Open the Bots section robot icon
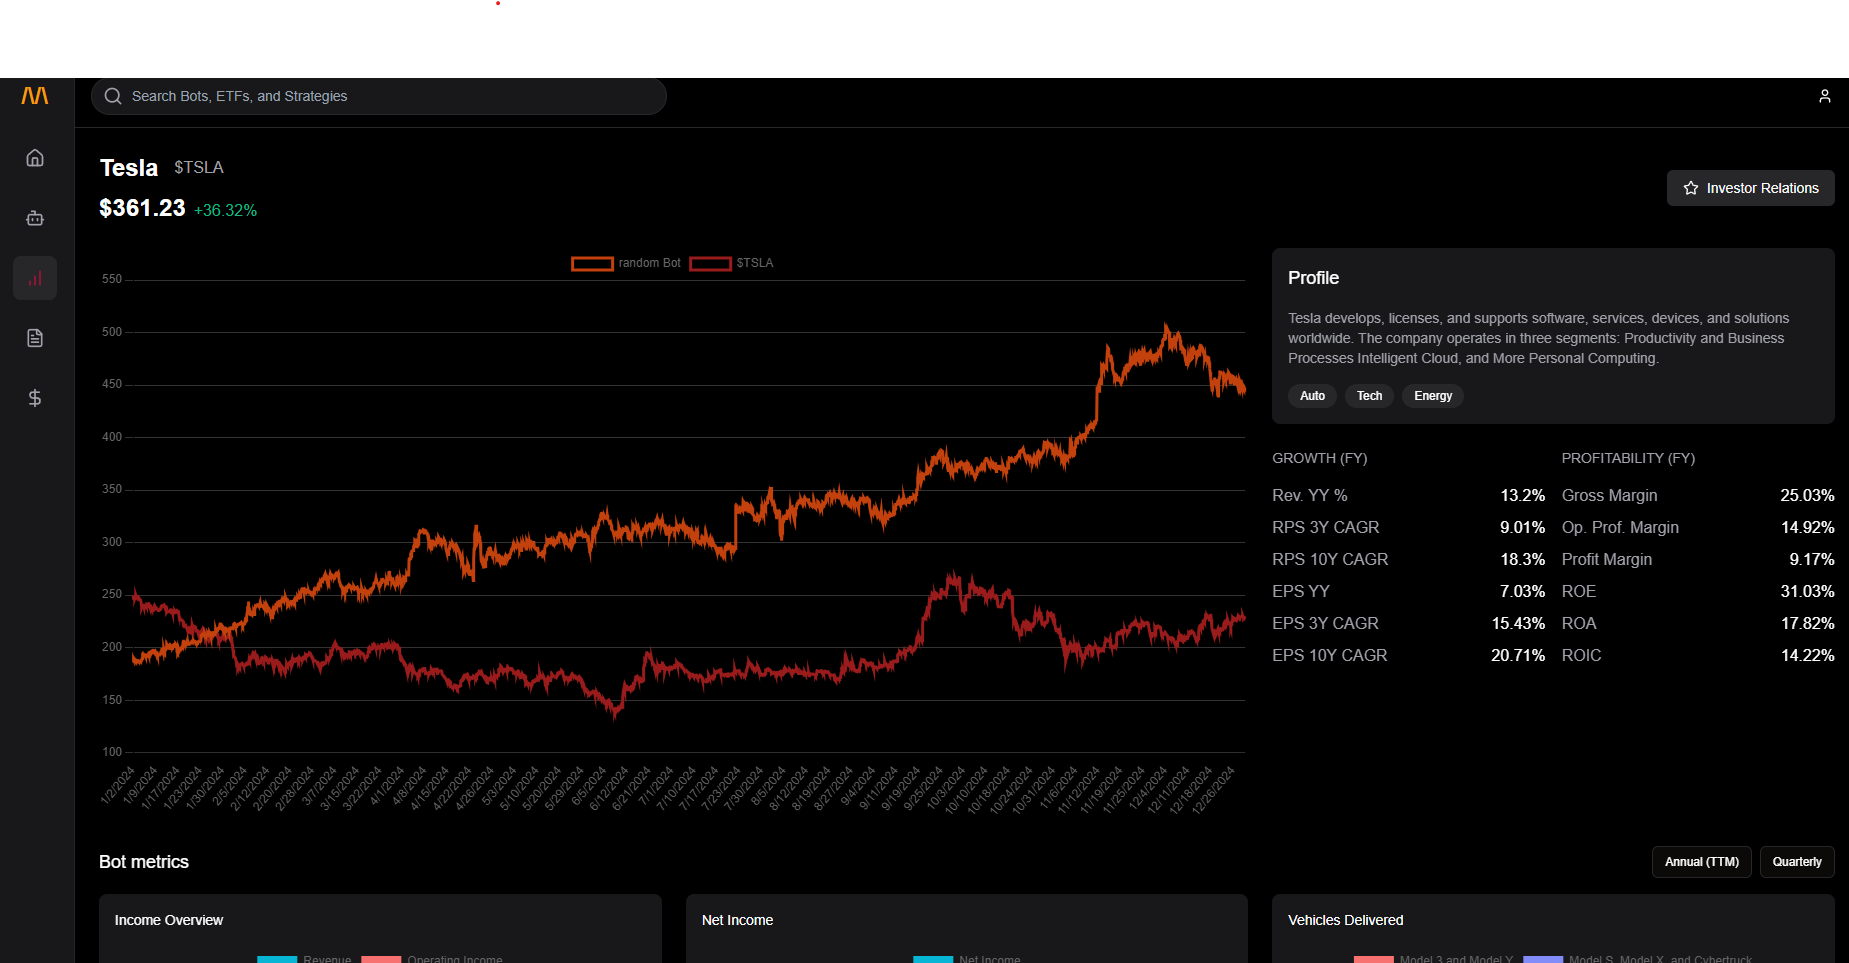This screenshot has height=963, width=1849. 35,218
